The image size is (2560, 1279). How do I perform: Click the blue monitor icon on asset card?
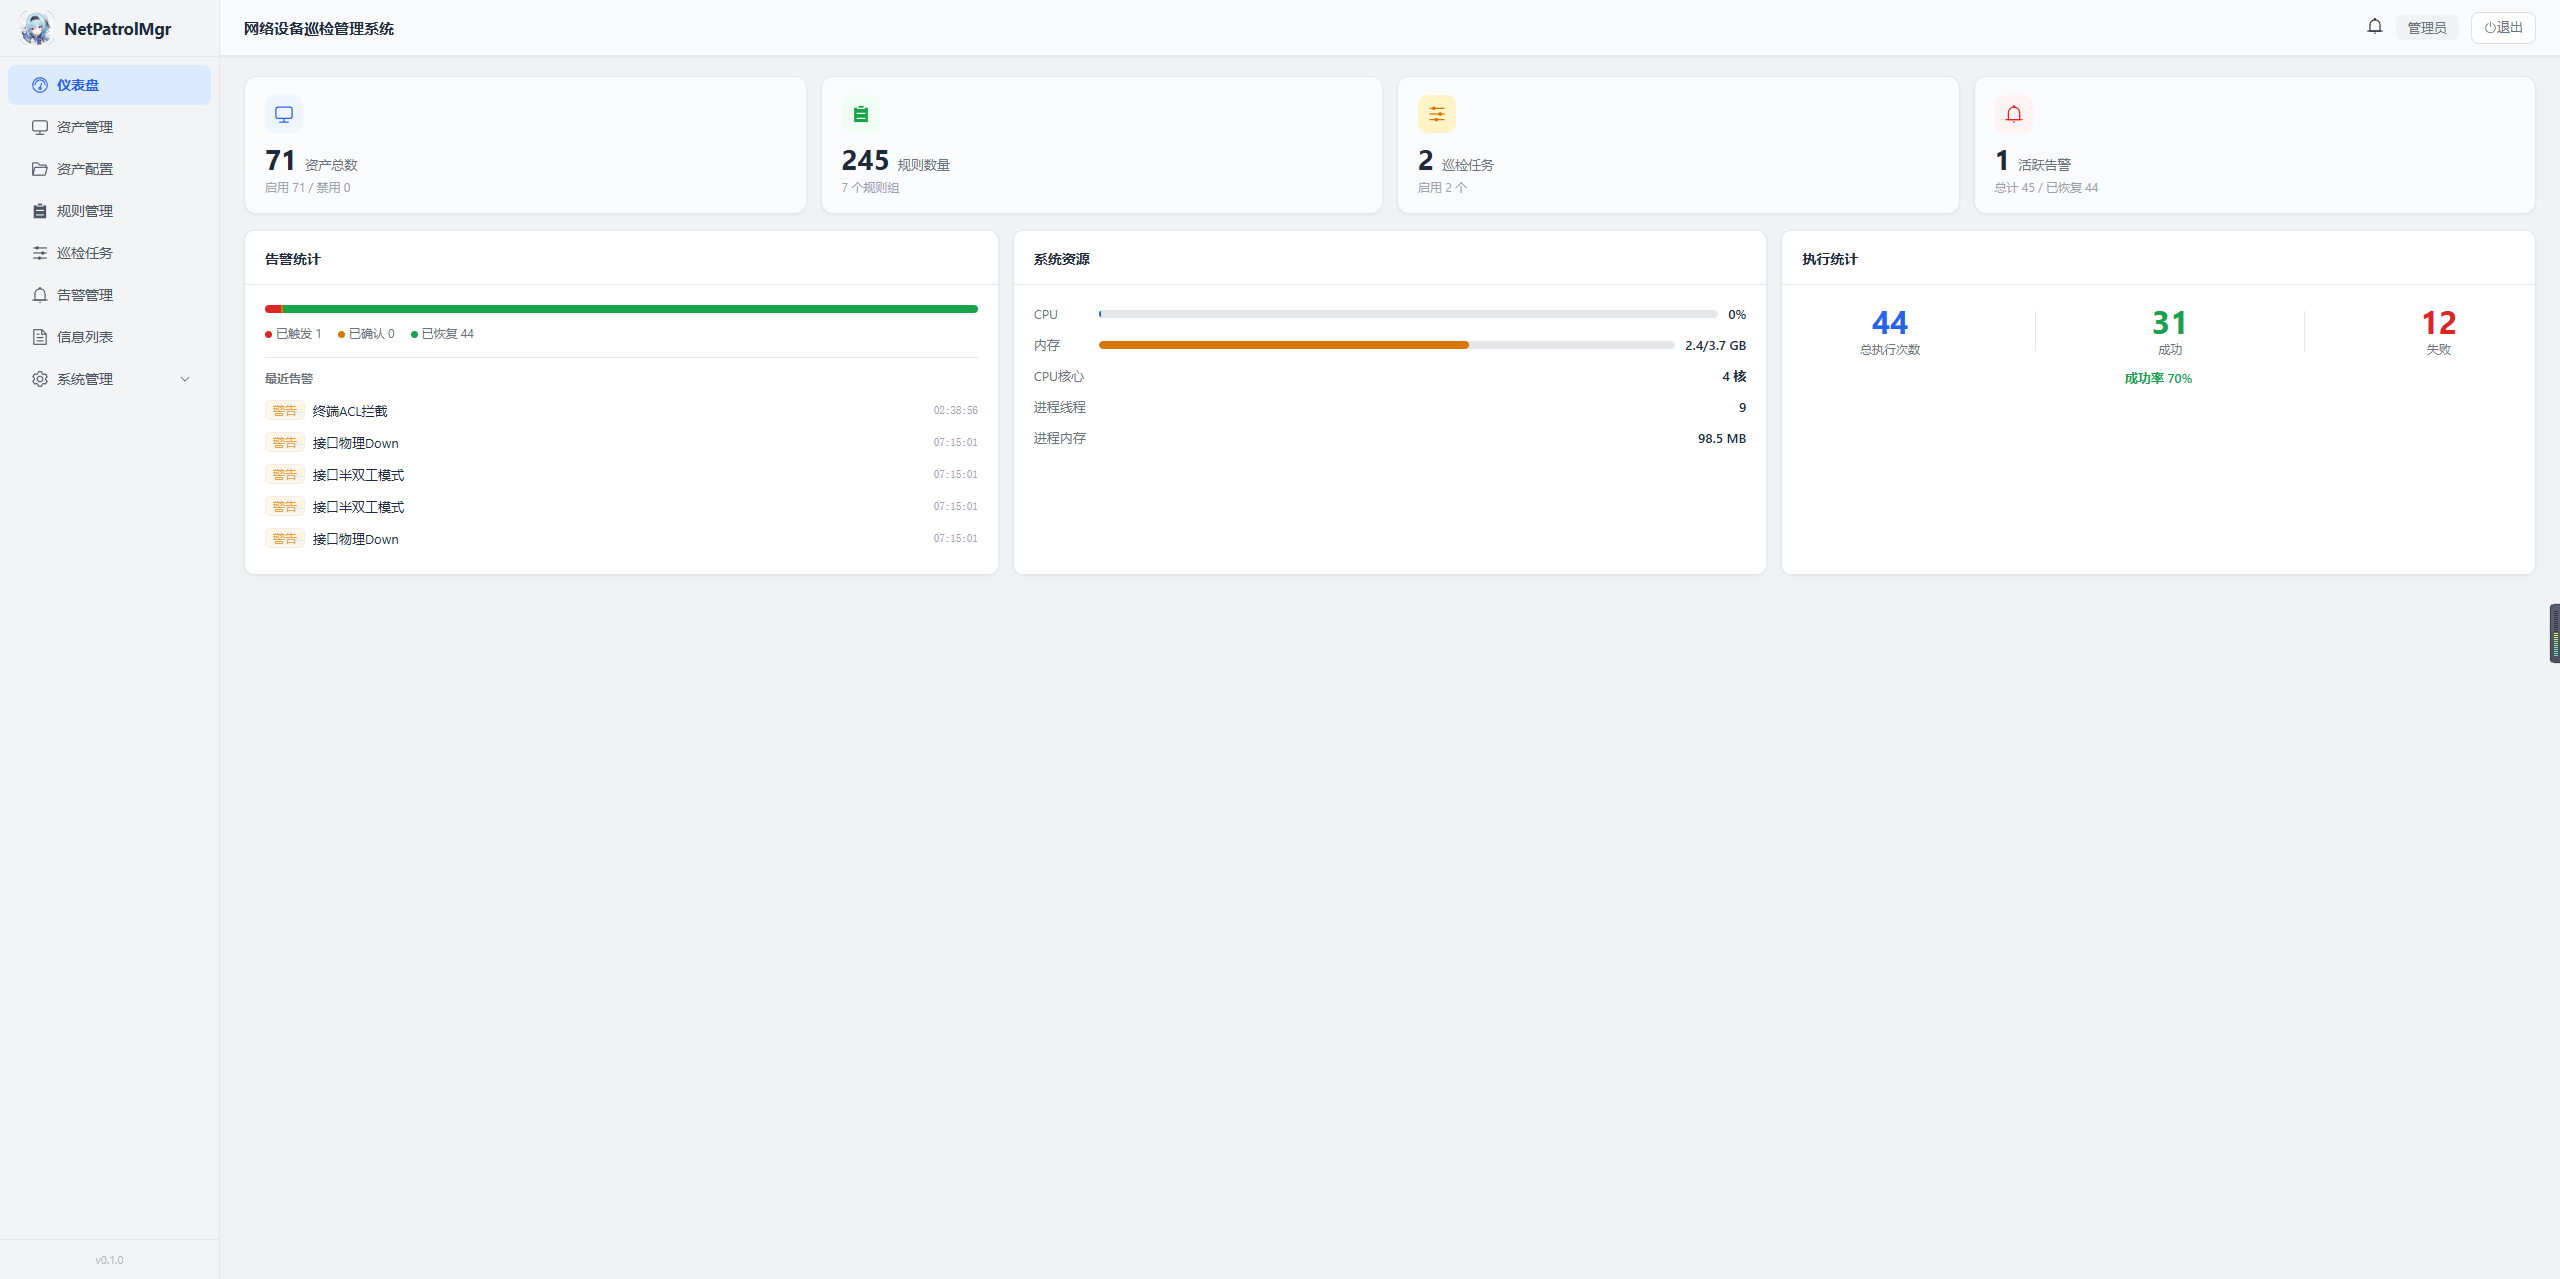pos(284,114)
